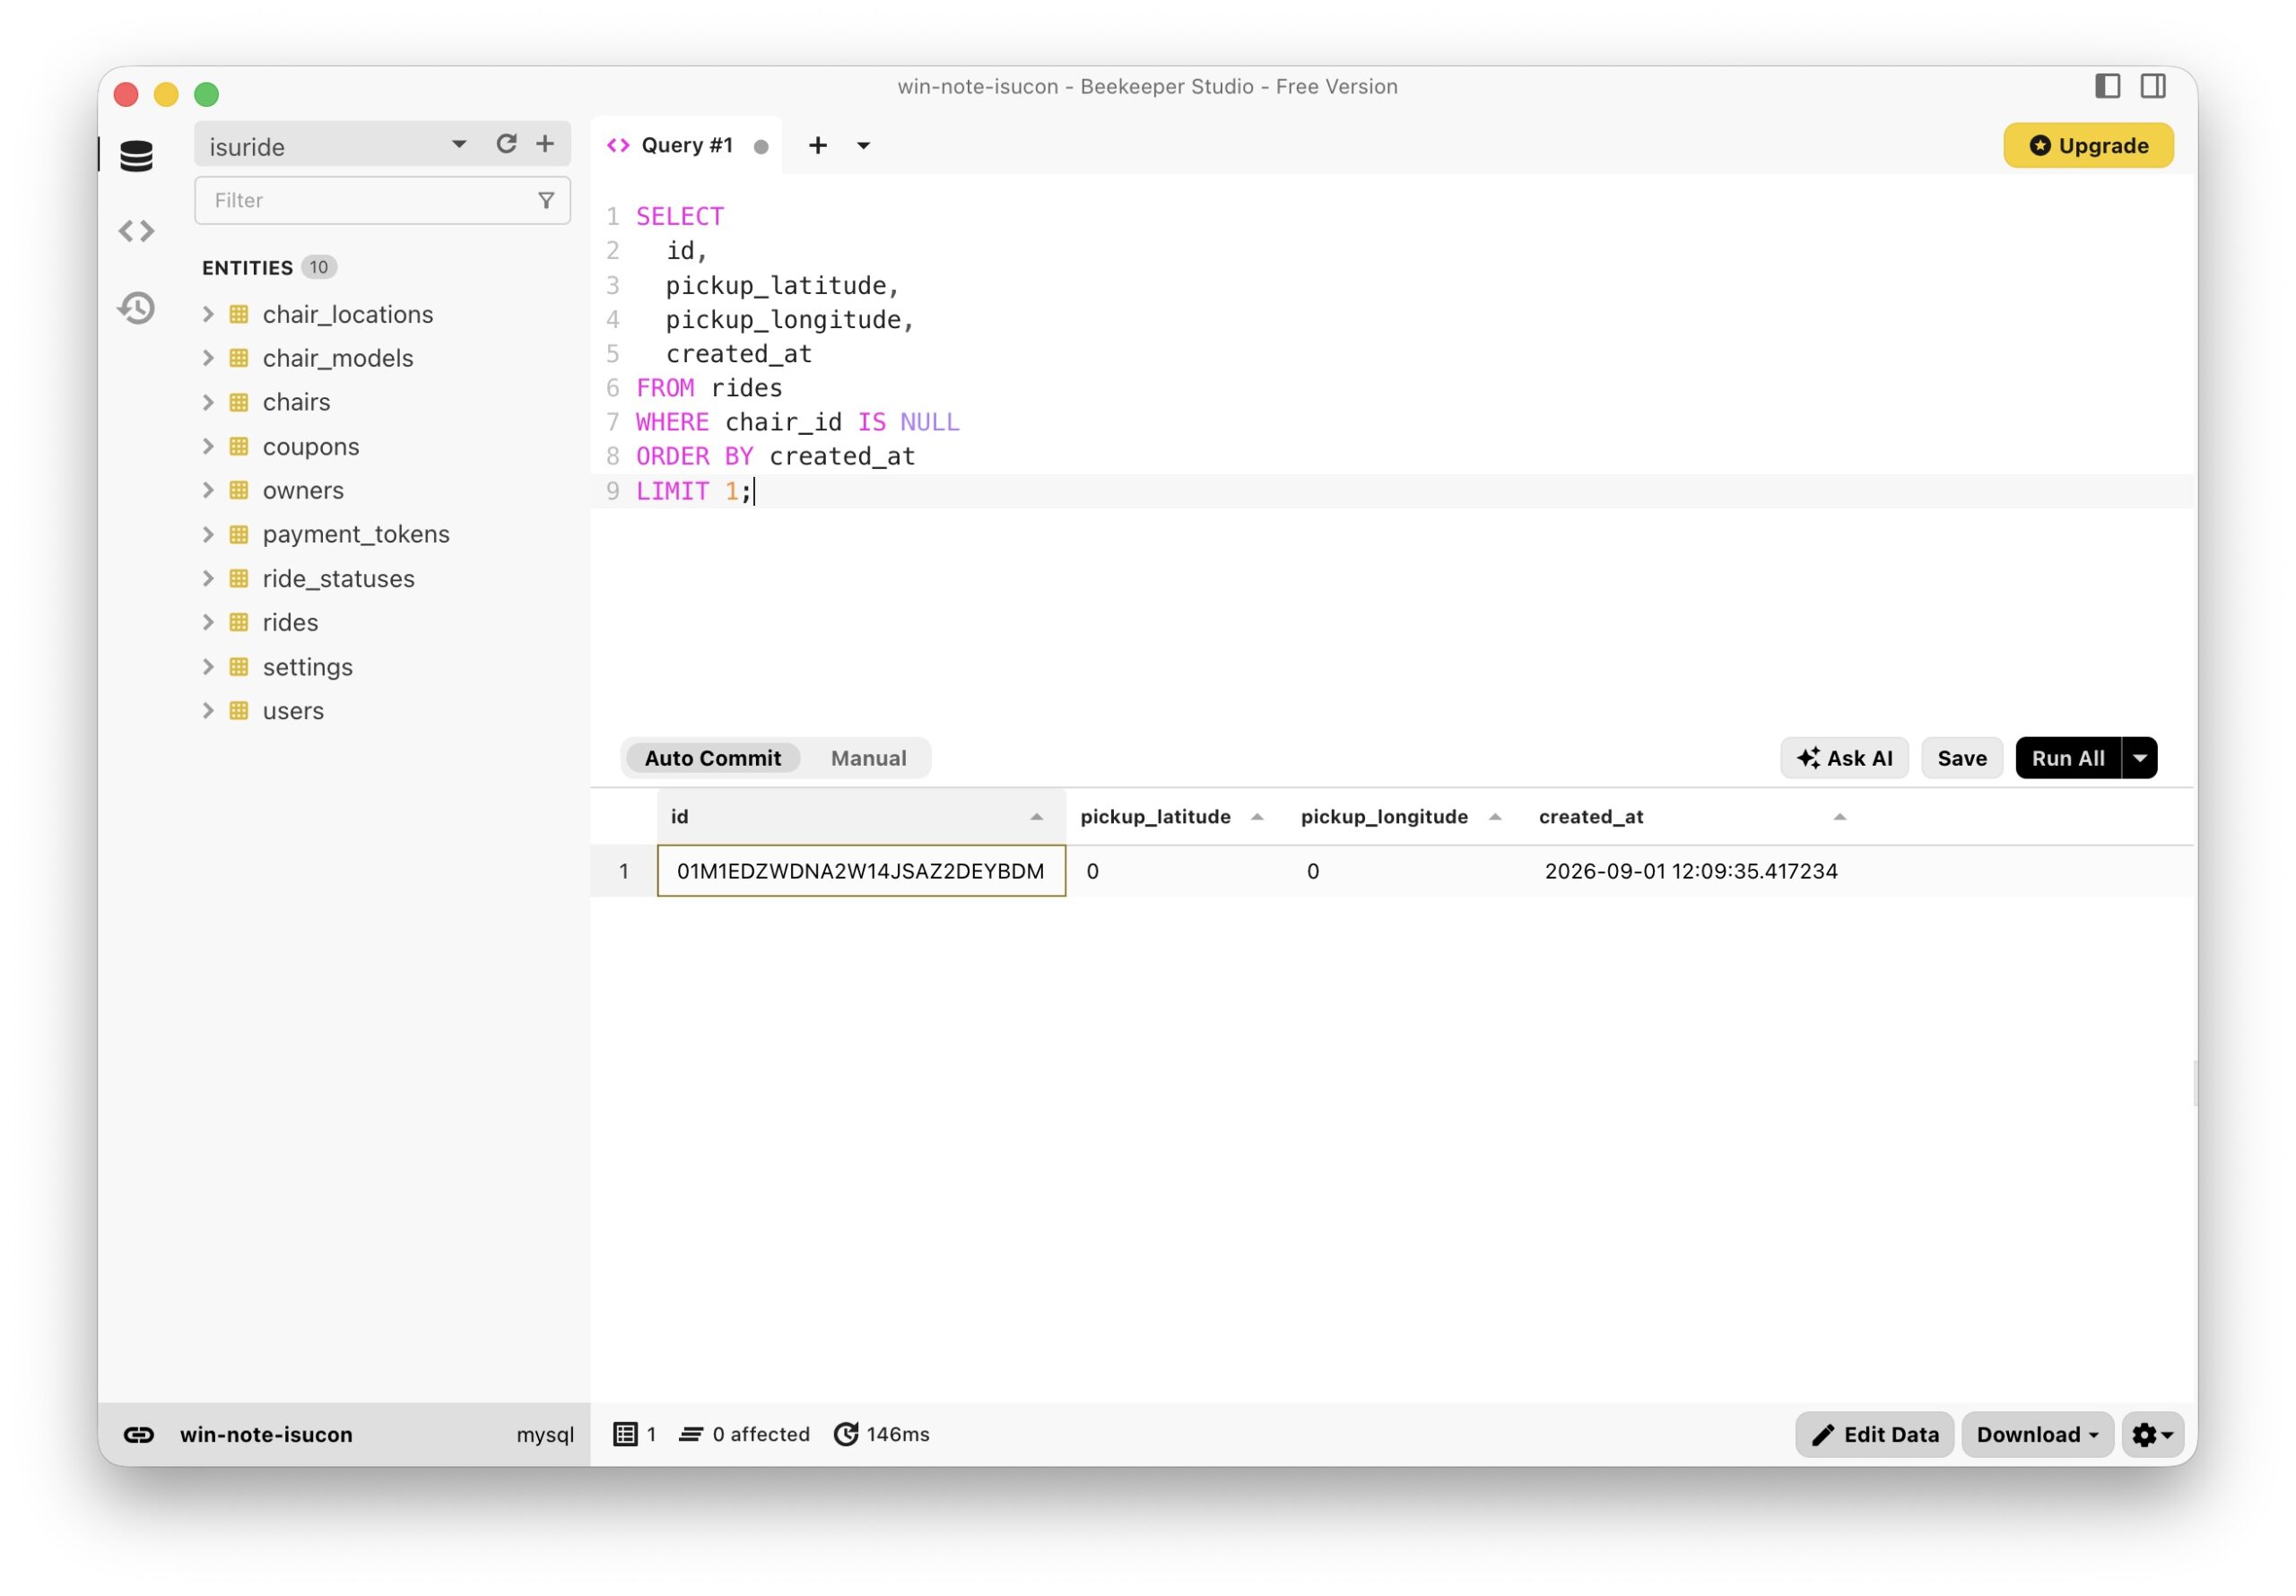Click the rides table icon
Viewport: 2296px width, 1596px height.
click(239, 622)
